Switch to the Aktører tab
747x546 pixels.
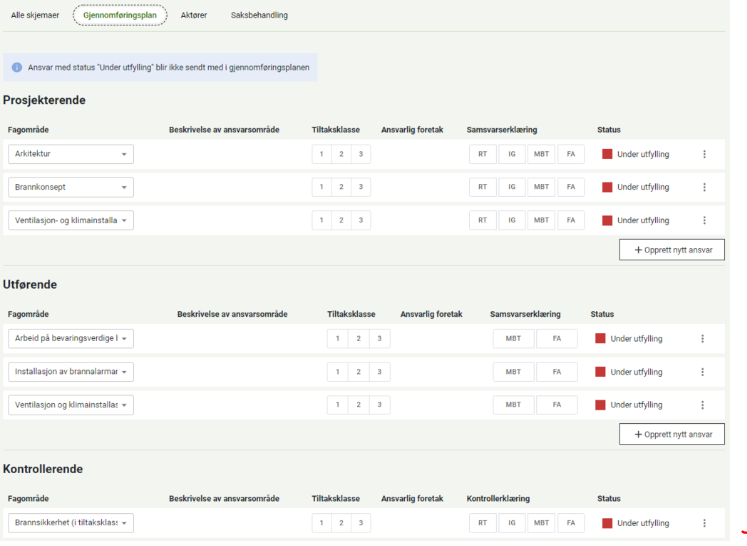(194, 16)
